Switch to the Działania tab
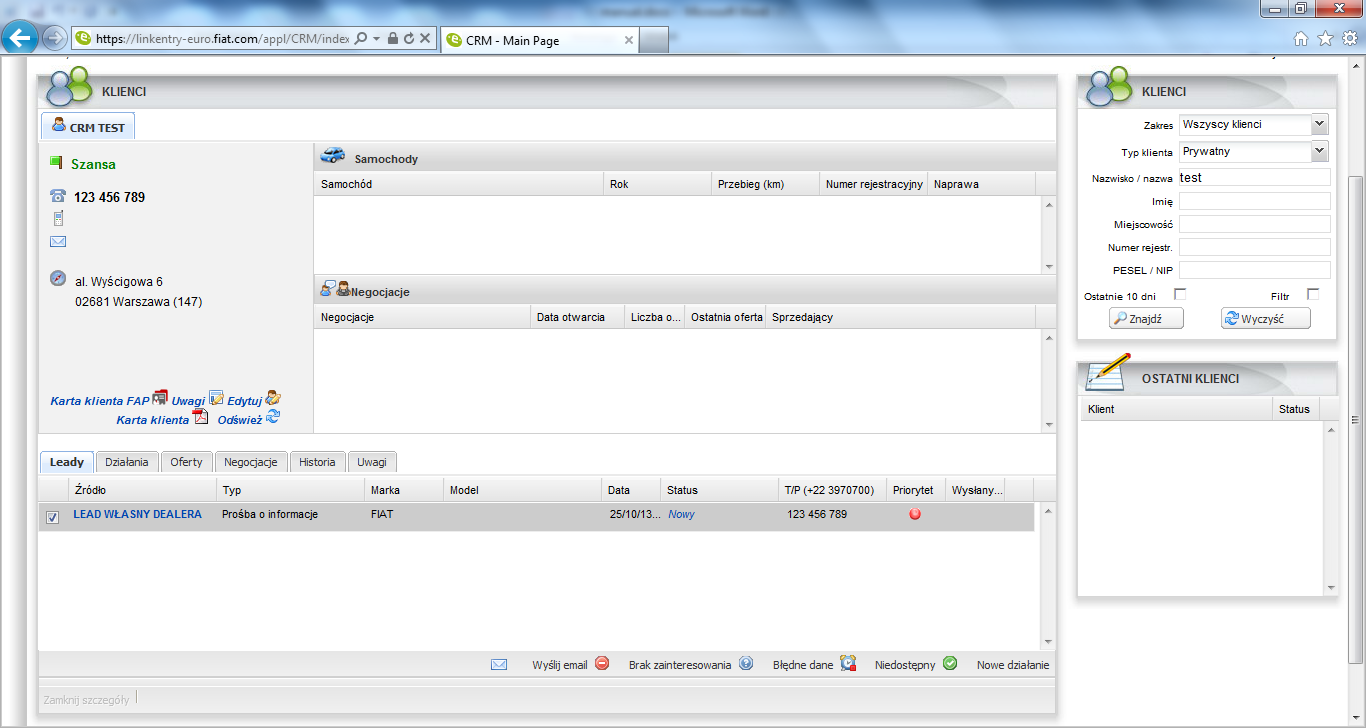Viewport: 1366px width, 728px height. coord(127,462)
